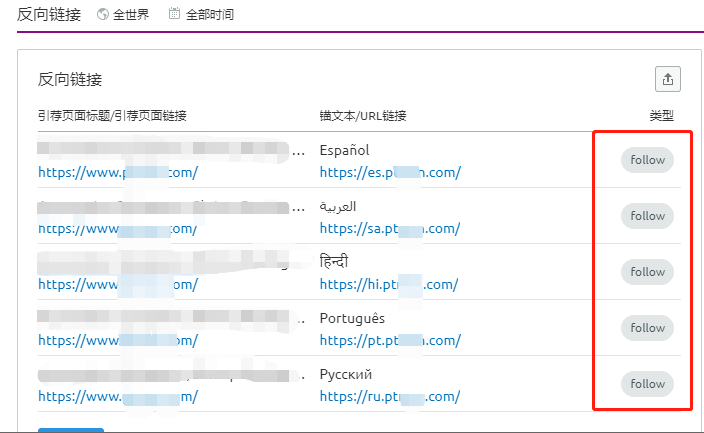Select the 反向链接 heading tab at top
Screen dimensions: 704x433
[x=51, y=14]
